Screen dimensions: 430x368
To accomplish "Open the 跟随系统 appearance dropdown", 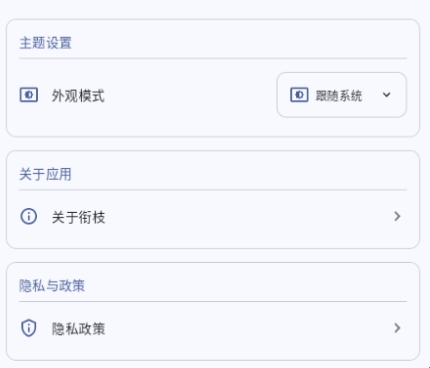I will [342, 95].
